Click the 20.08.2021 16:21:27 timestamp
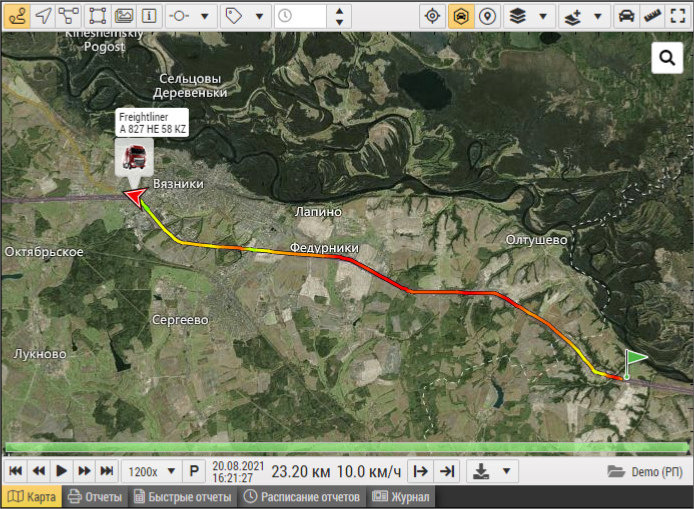The width and height of the screenshot is (694, 509). tap(238, 472)
